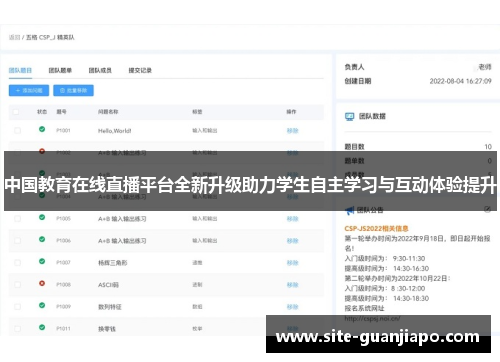Click the green status icon for P1006
The image size is (500, 362).
click(x=42, y=239)
